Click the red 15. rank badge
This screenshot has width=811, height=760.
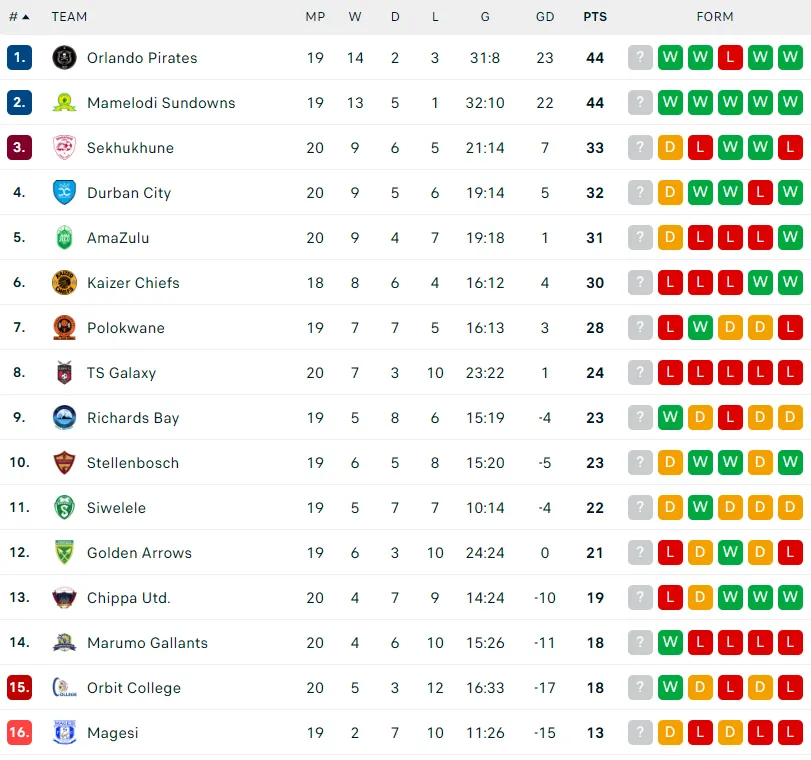coord(19,688)
